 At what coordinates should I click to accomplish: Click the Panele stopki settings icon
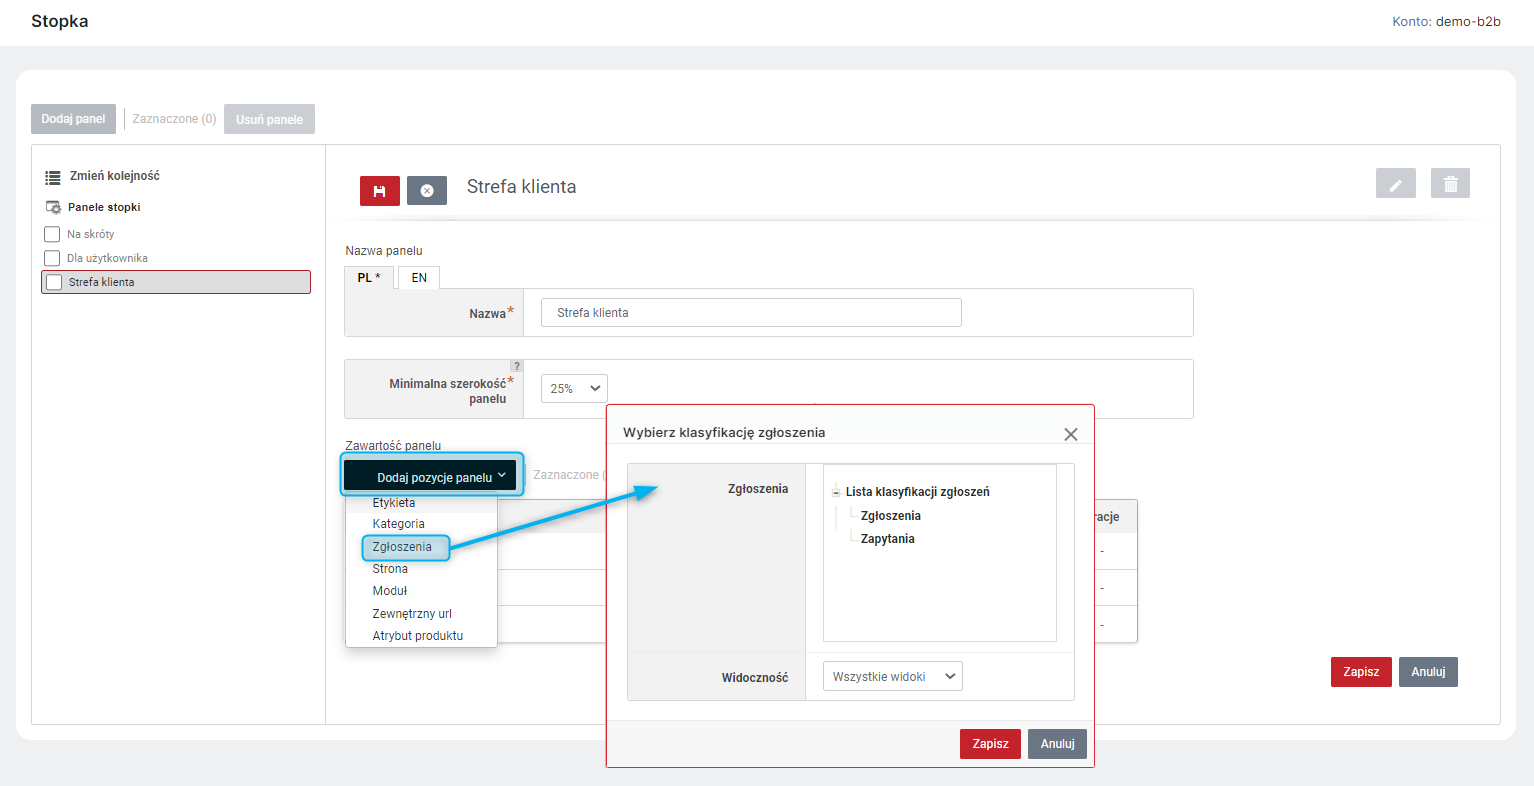pos(53,207)
